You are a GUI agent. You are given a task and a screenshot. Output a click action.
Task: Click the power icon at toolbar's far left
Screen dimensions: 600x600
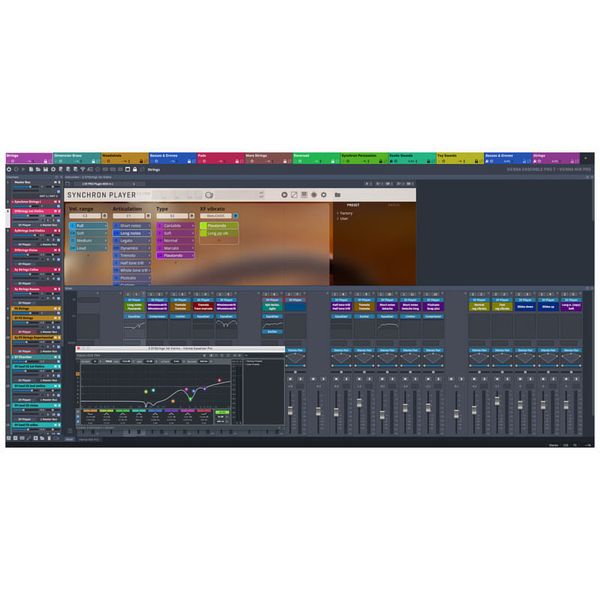[x=9, y=170]
